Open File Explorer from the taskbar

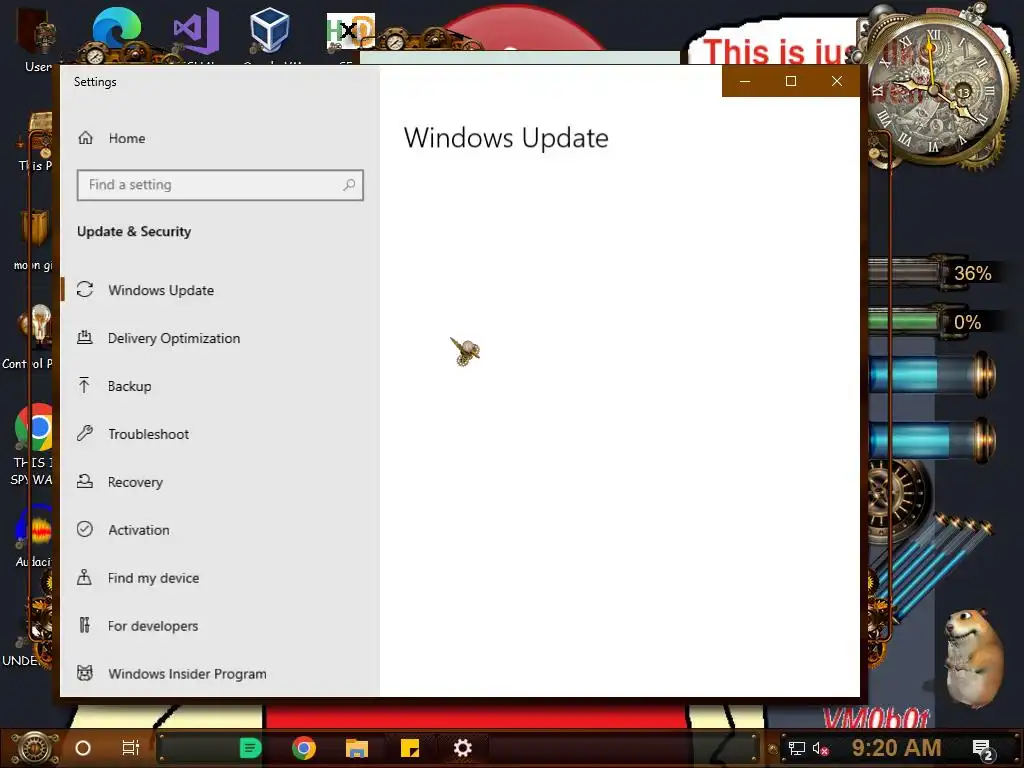[x=357, y=748]
